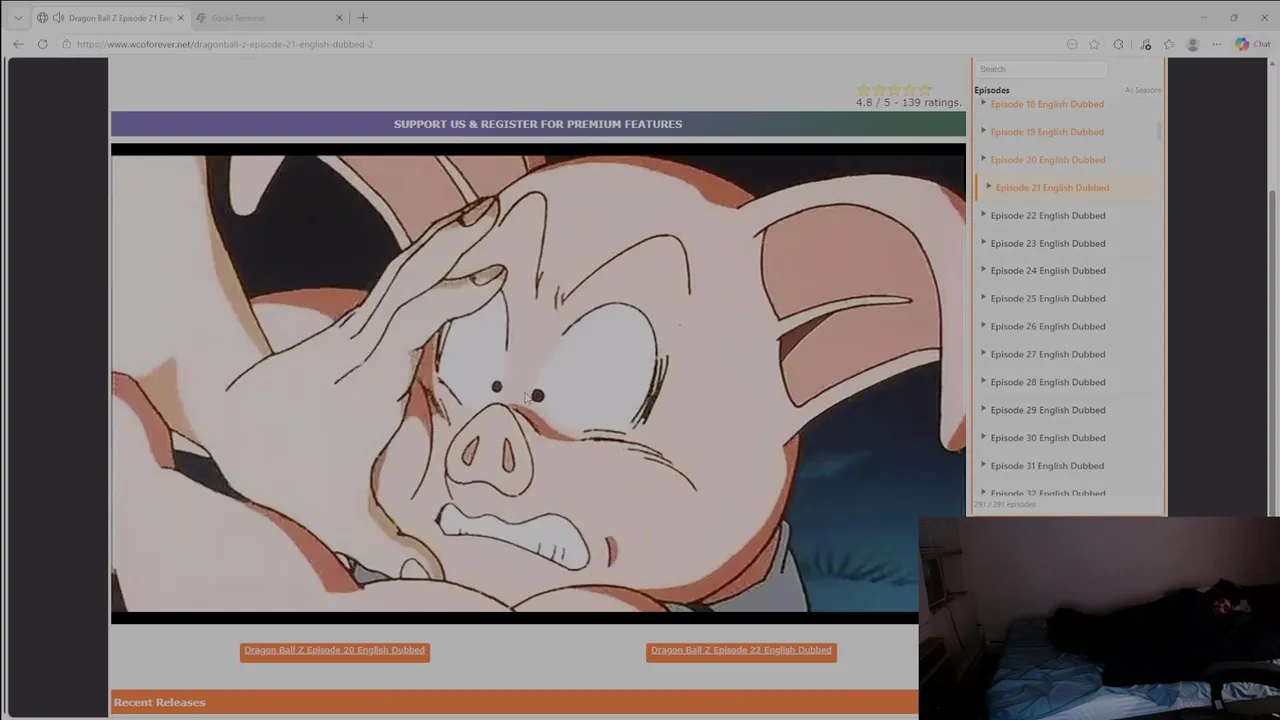Click the 4.8 / 5 - 139 ratings text

tap(908, 103)
